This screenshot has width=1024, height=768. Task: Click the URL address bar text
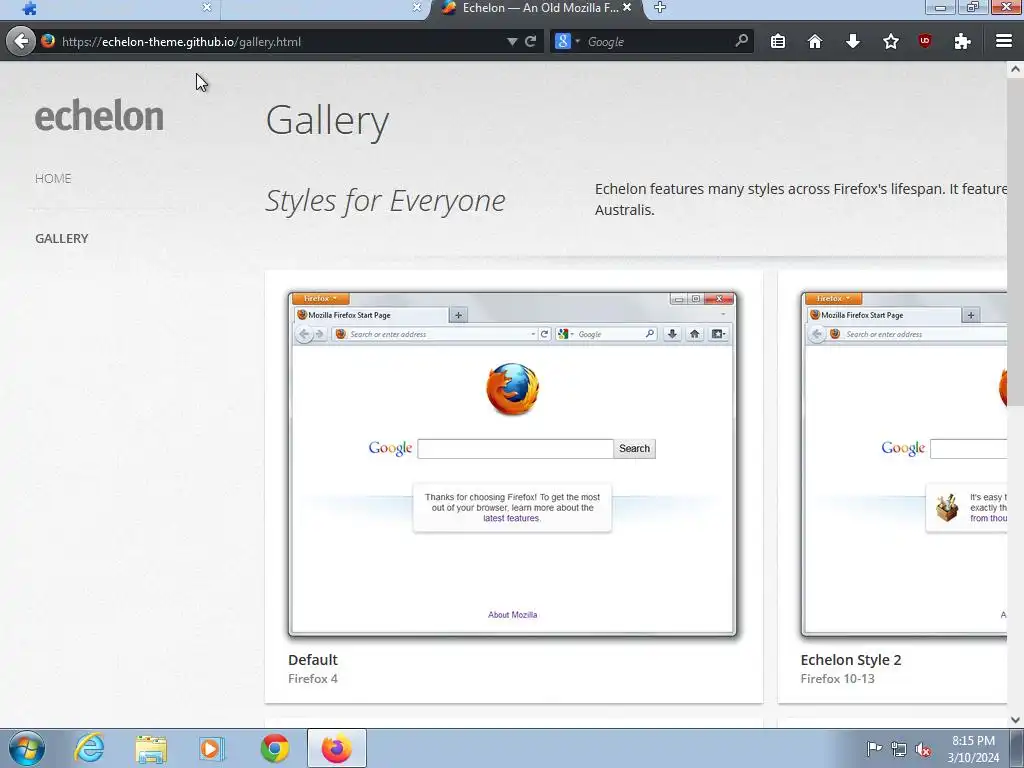[x=182, y=42]
